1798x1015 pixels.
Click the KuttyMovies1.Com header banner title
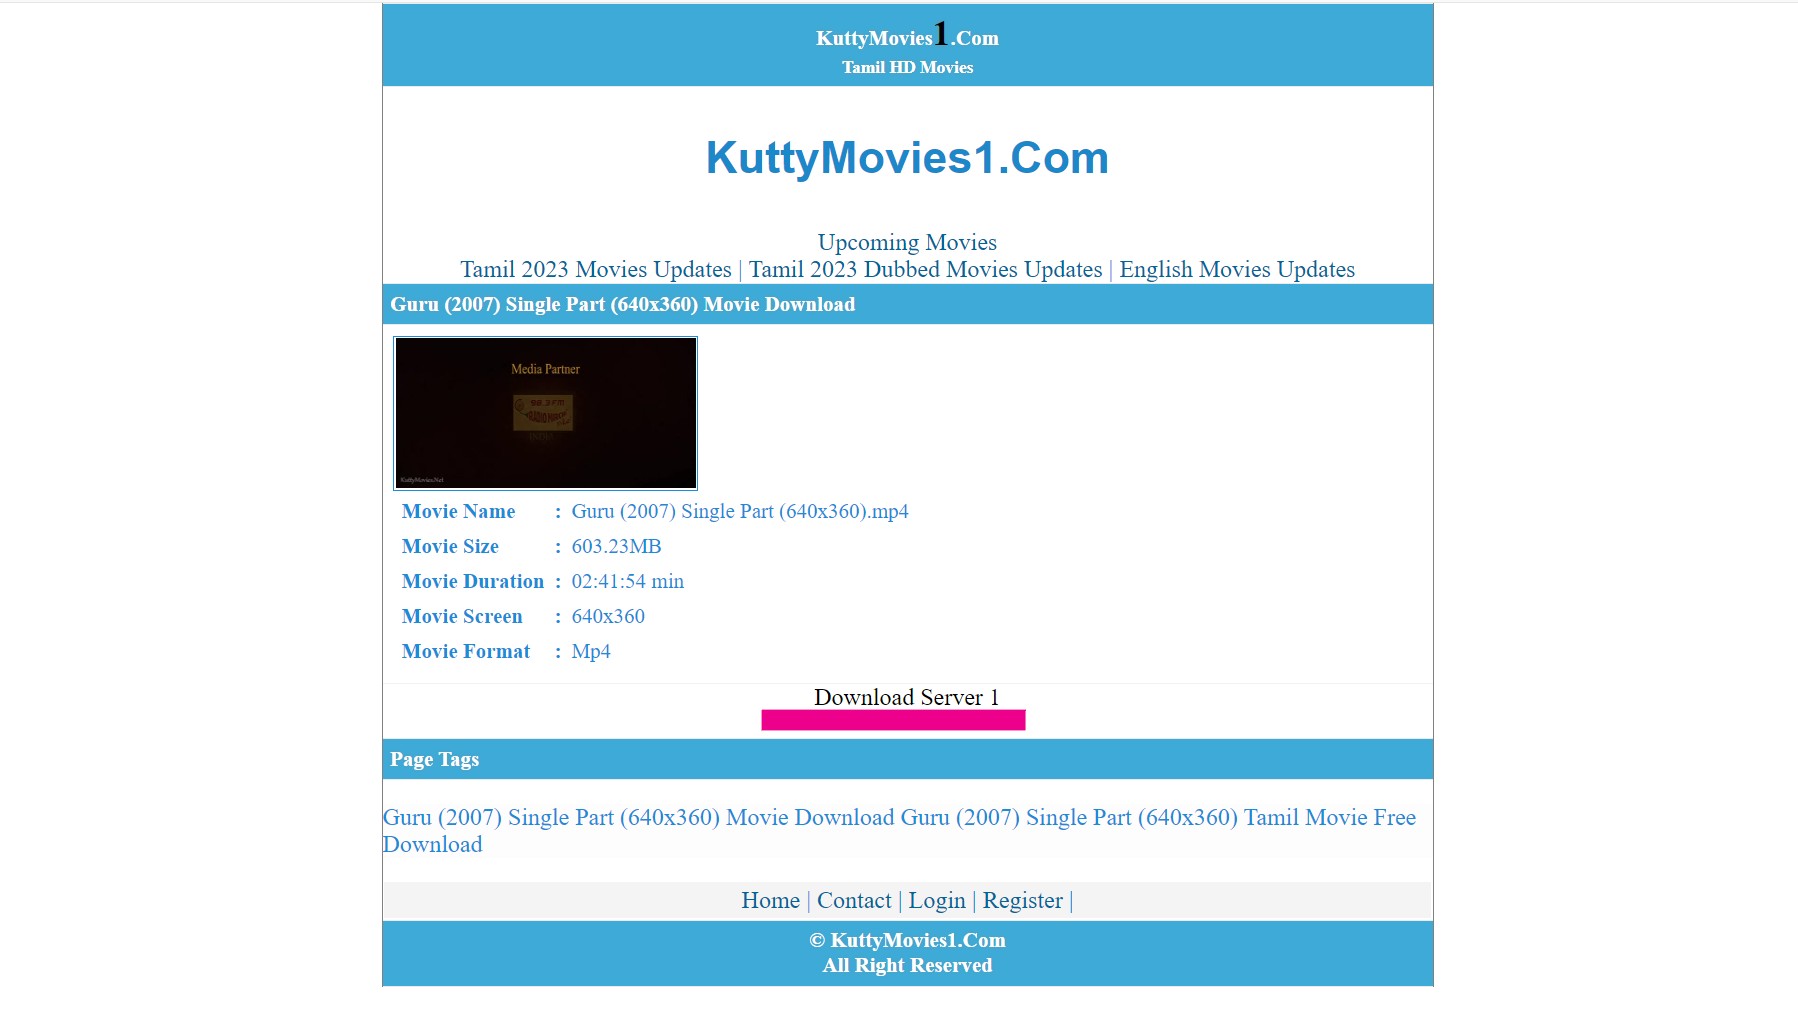(907, 36)
